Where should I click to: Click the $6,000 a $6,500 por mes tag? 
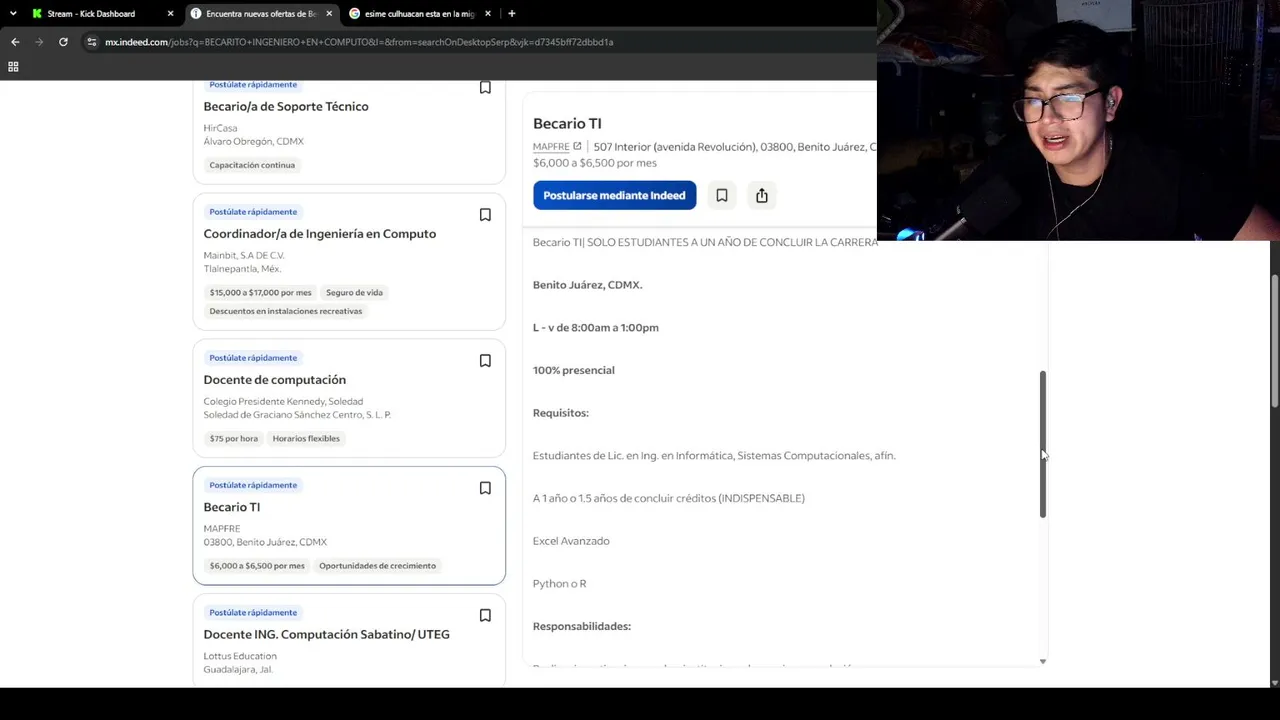point(257,566)
